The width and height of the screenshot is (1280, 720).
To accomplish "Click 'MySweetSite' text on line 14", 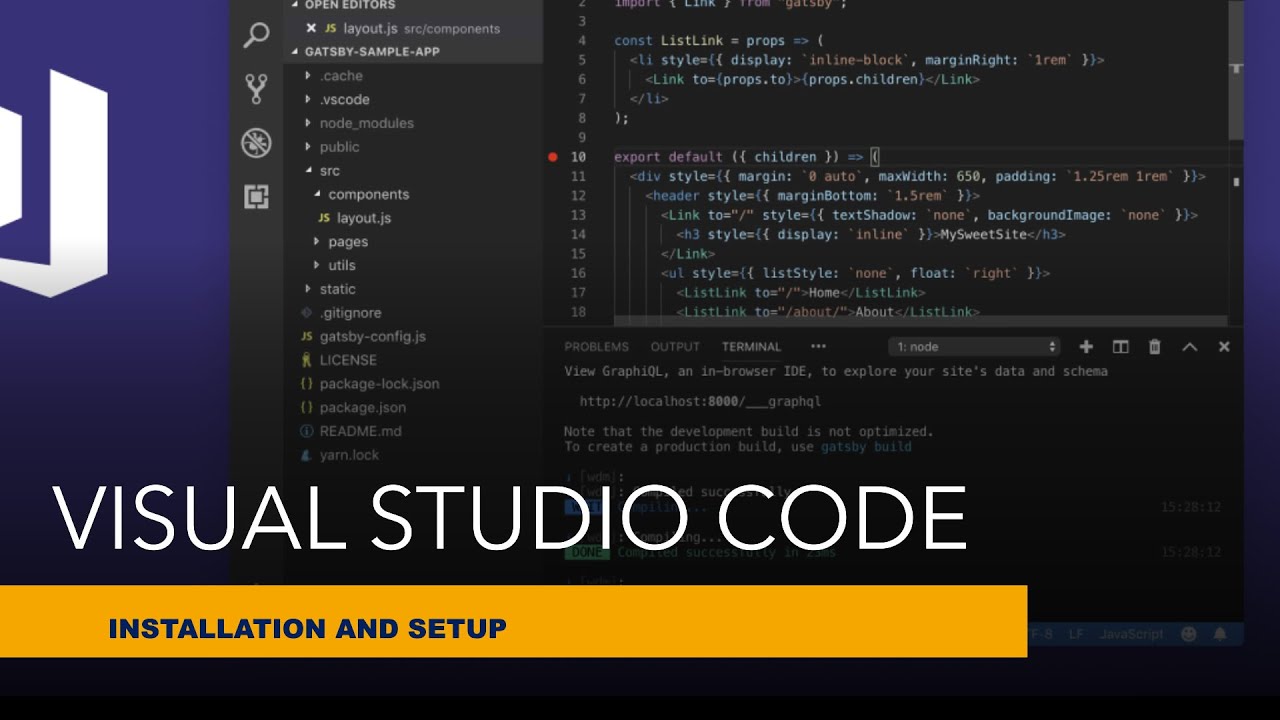I will coord(985,235).
